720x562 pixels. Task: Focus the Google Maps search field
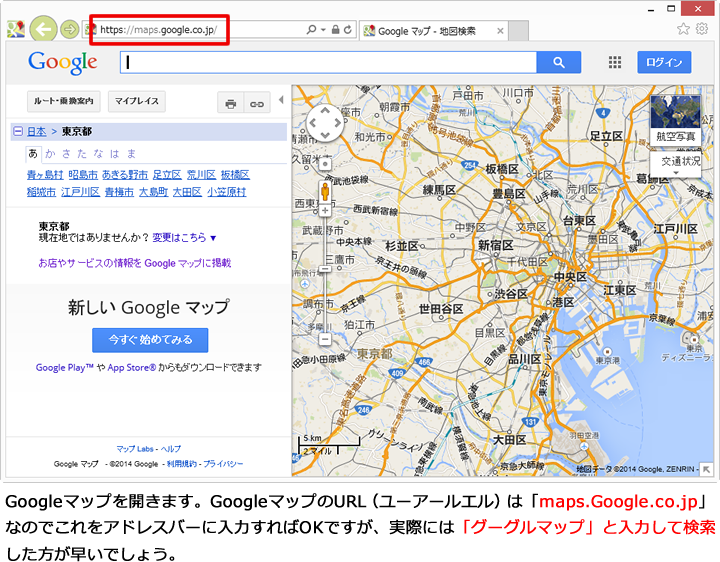[328, 62]
